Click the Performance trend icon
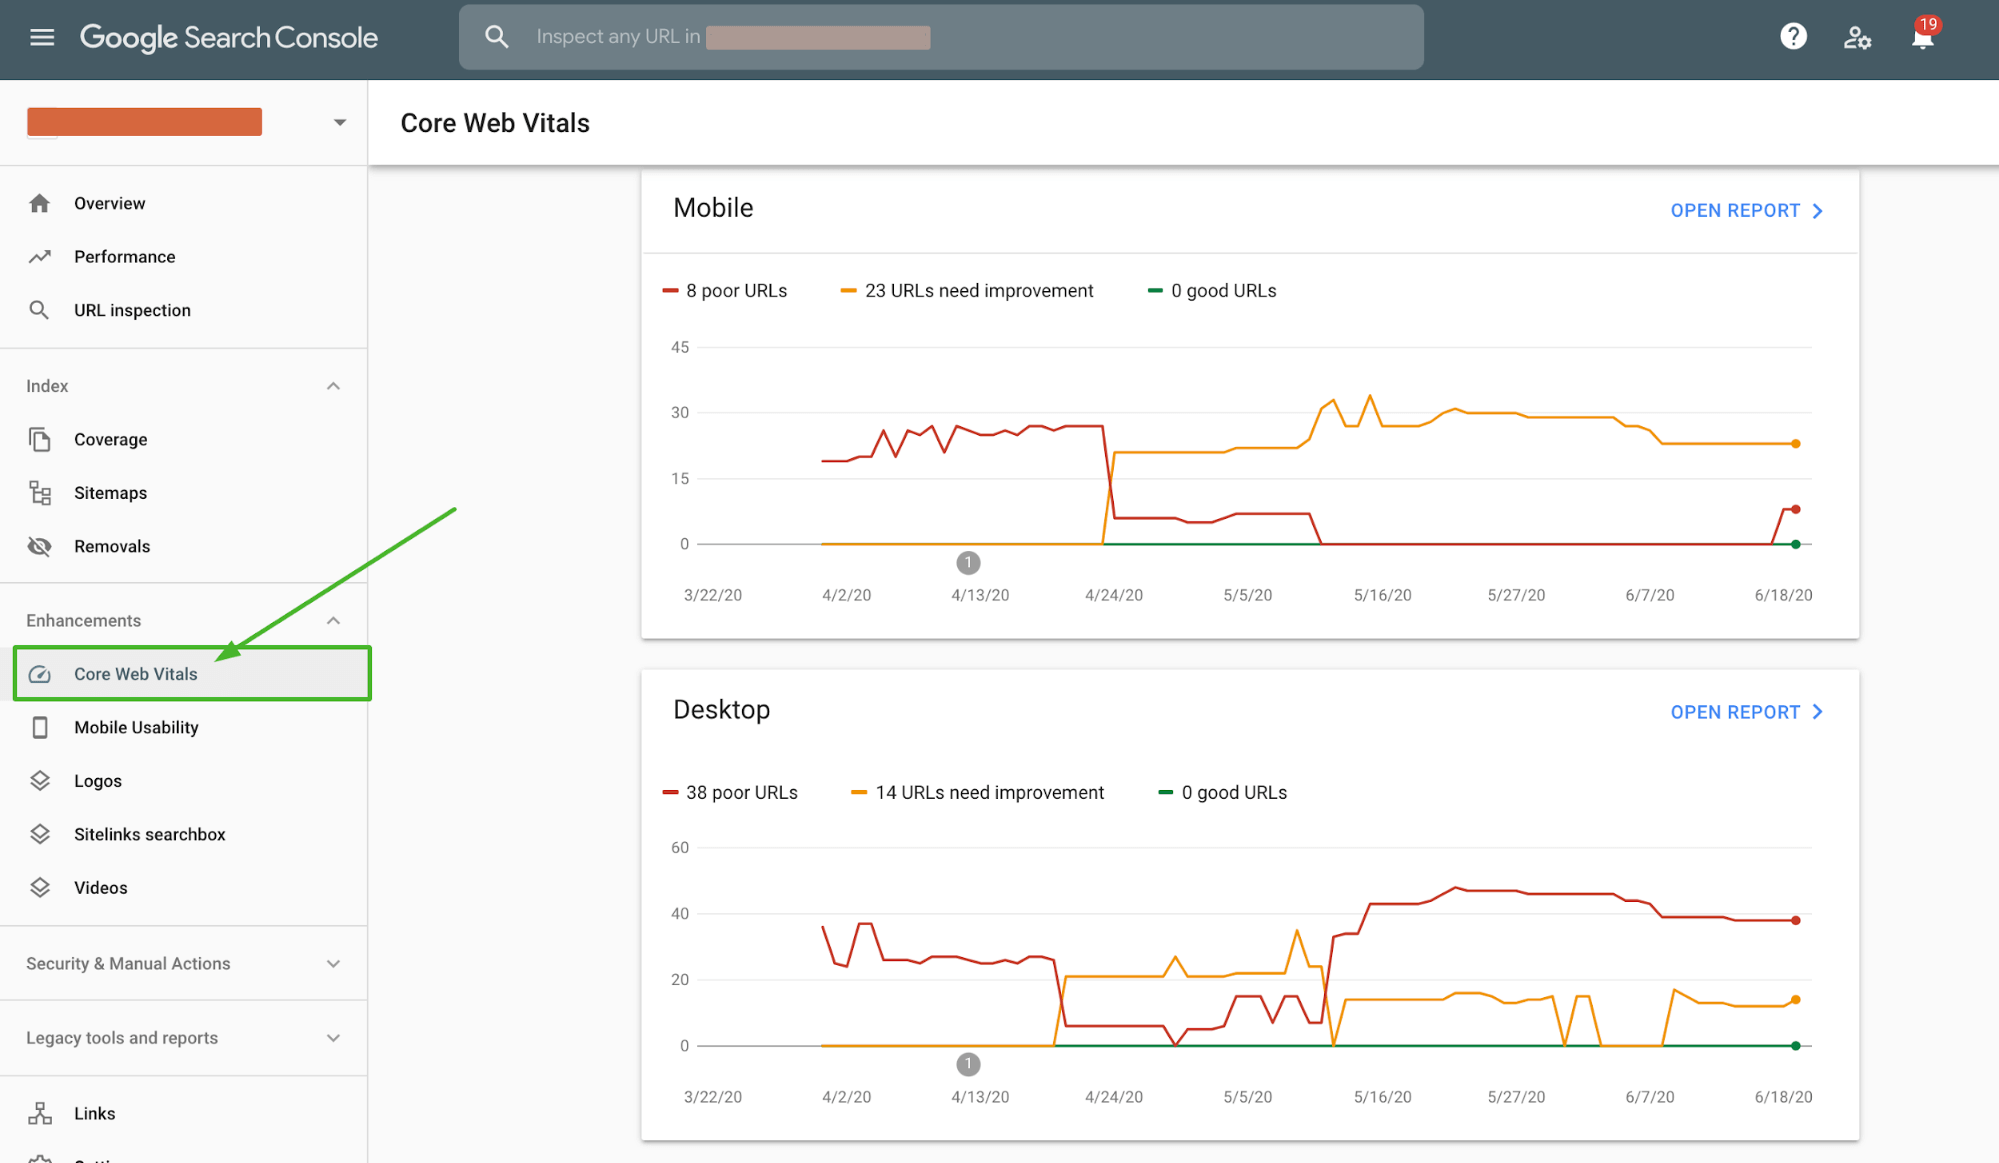Viewport: 1999px width, 1163px height. (x=39, y=256)
